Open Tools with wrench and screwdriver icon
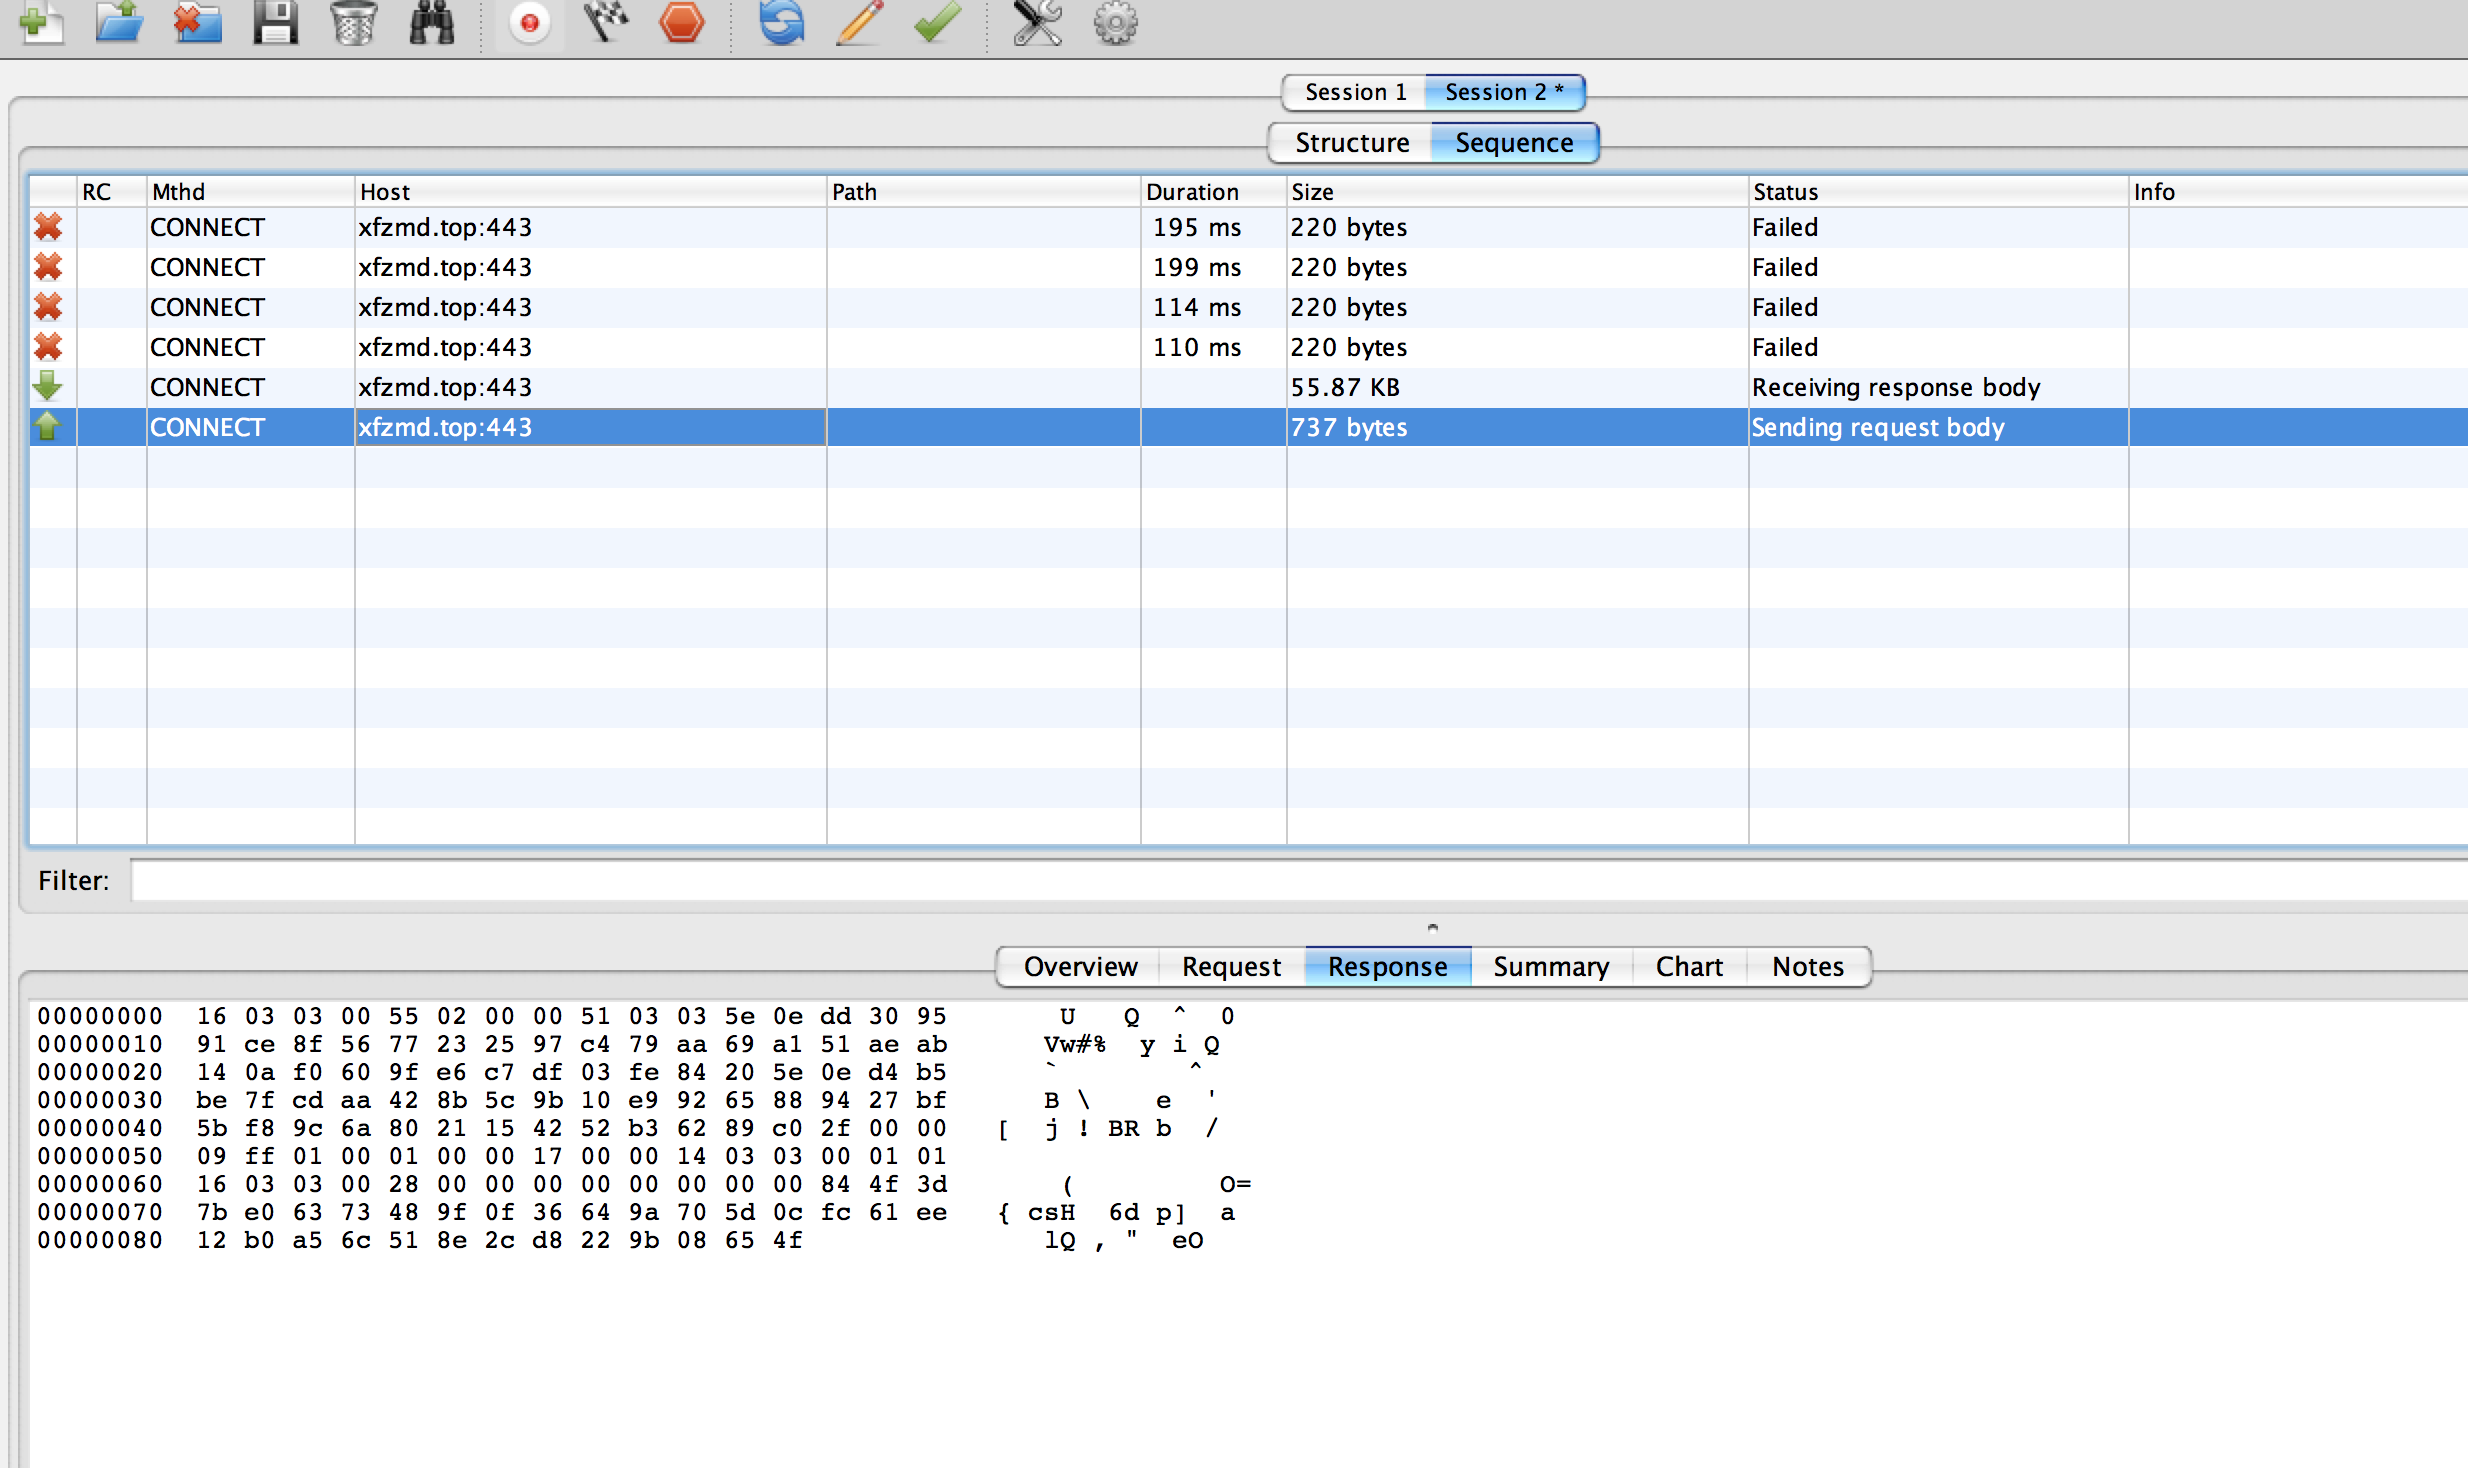 pos(1037,22)
